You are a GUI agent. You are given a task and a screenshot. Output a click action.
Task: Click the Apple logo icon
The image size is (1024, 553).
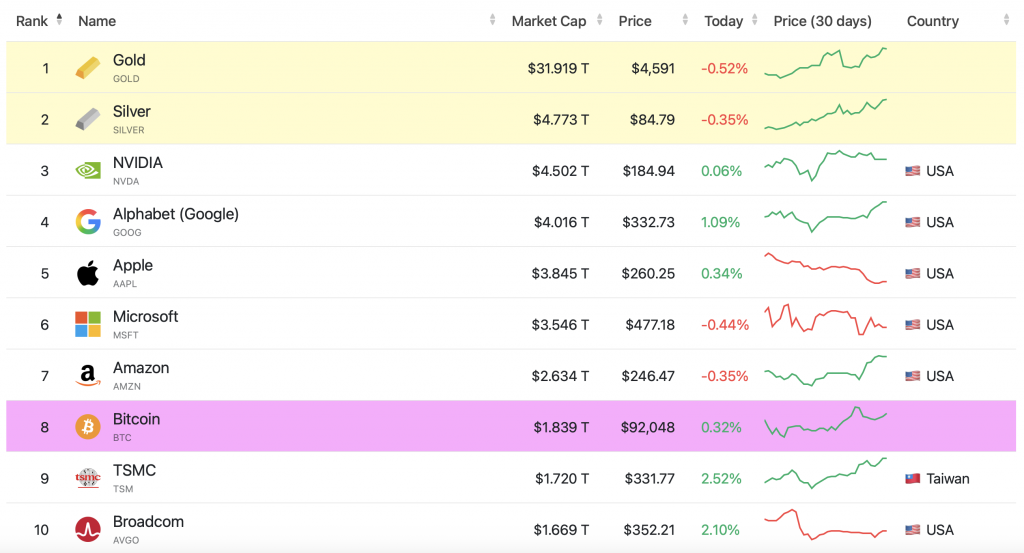pos(88,273)
